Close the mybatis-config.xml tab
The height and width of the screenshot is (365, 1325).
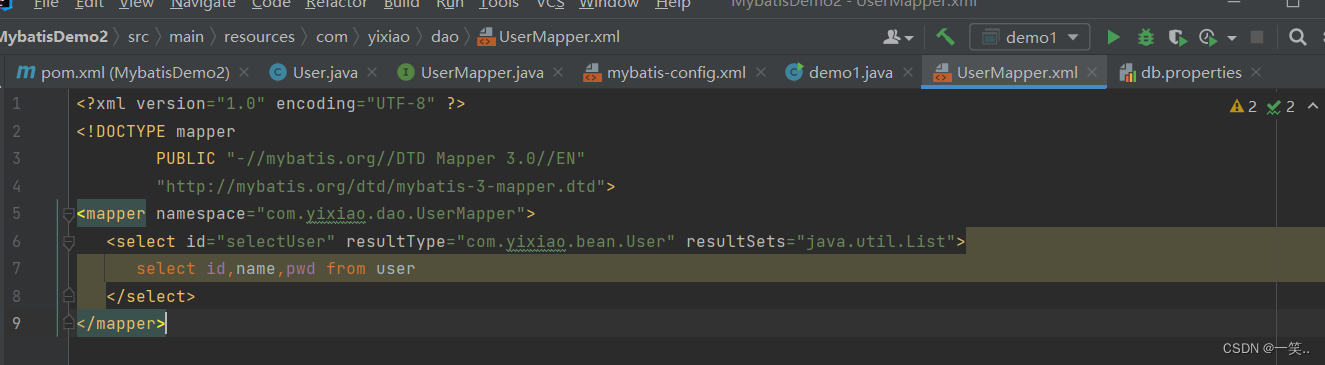[761, 73]
